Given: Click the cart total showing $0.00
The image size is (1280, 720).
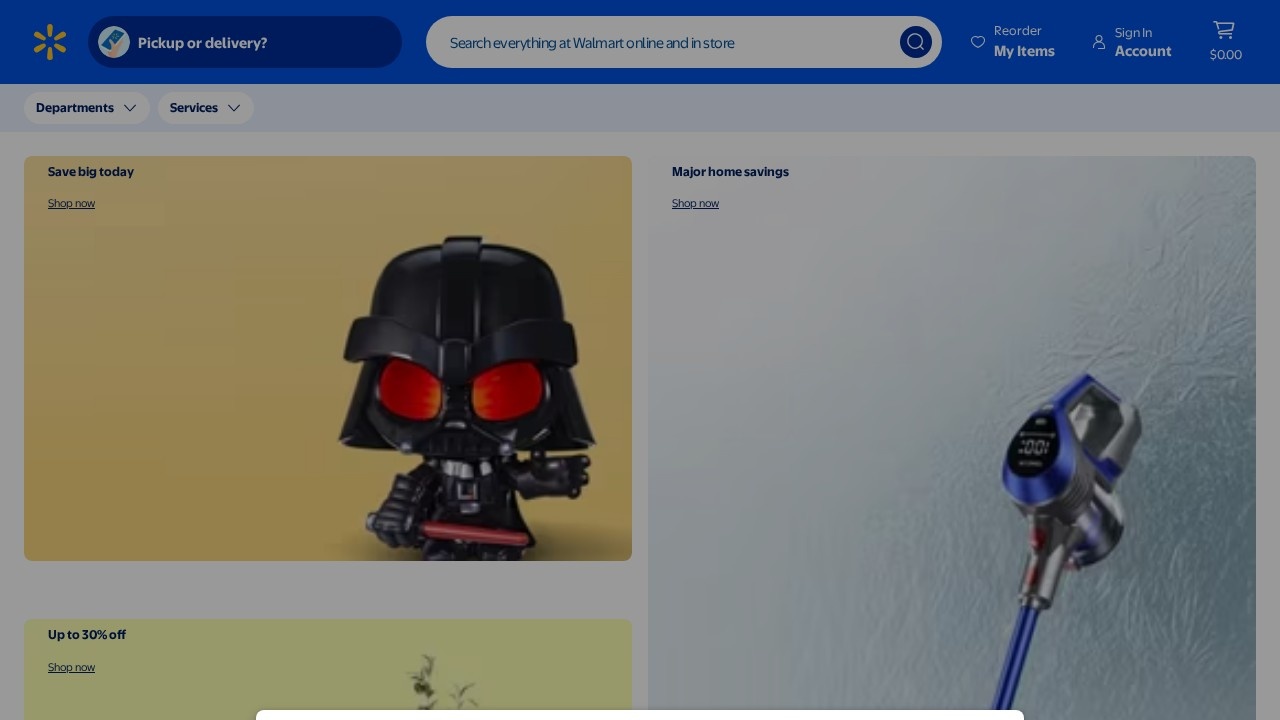Looking at the screenshot, I should [x=1225, y=55].
